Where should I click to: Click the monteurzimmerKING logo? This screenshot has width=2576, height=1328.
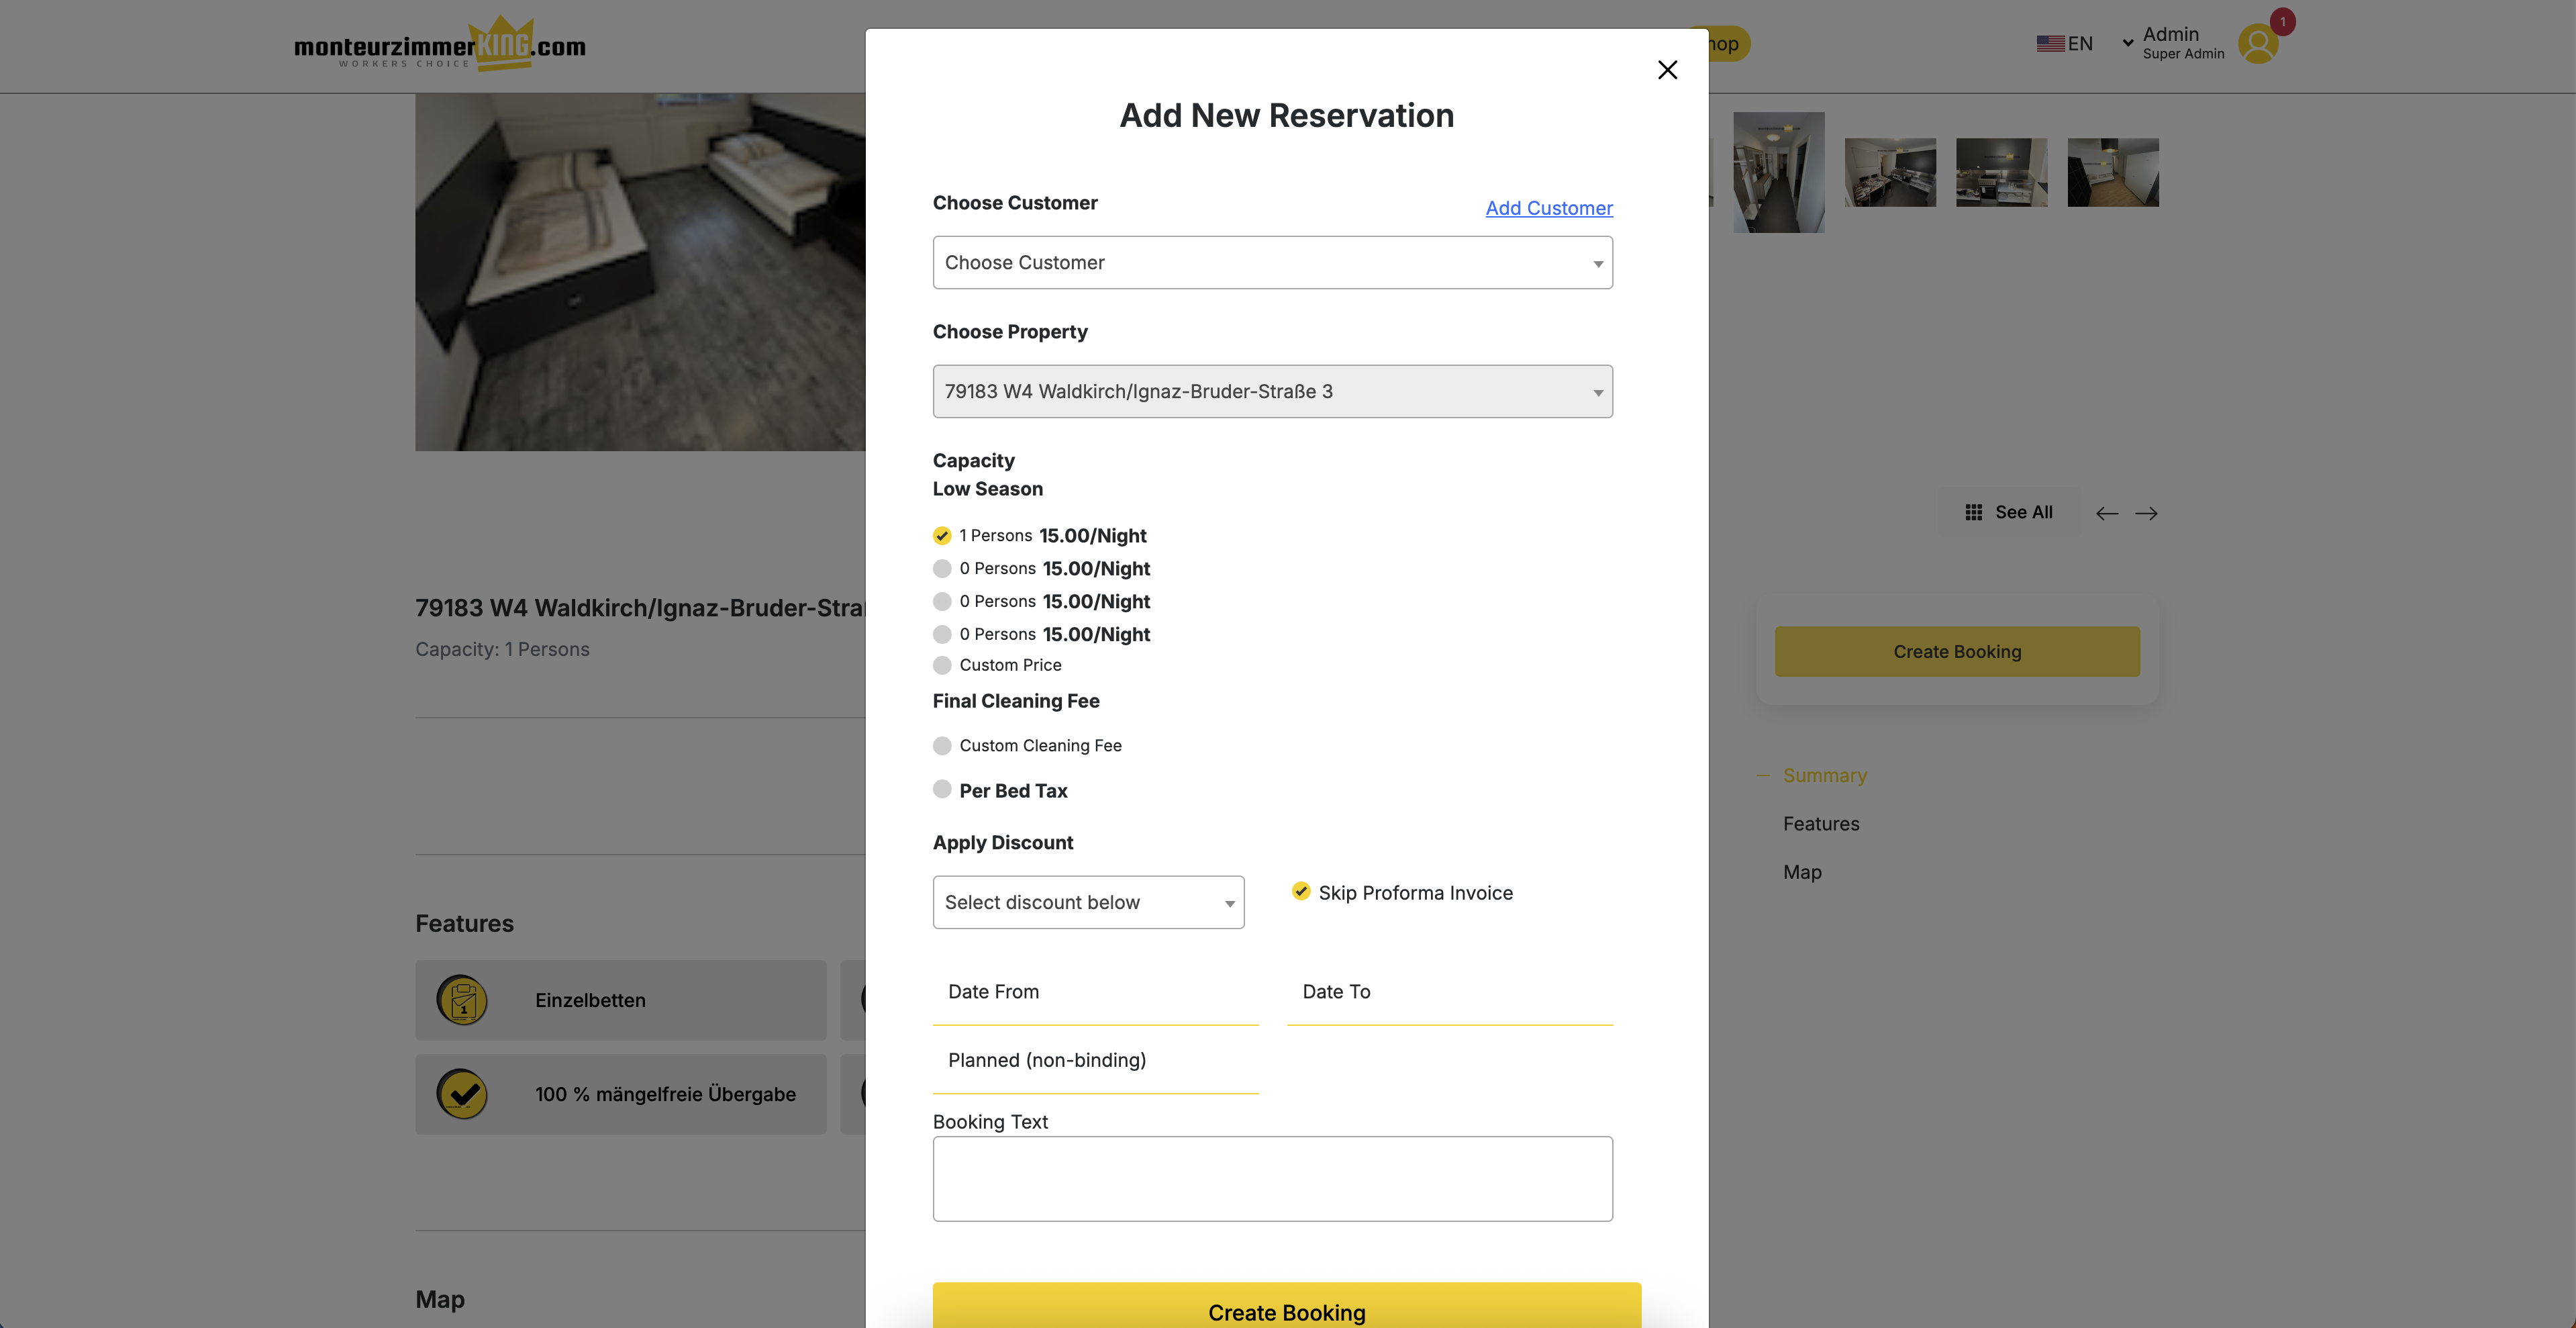pyautogui.click(x=440, y=45)
